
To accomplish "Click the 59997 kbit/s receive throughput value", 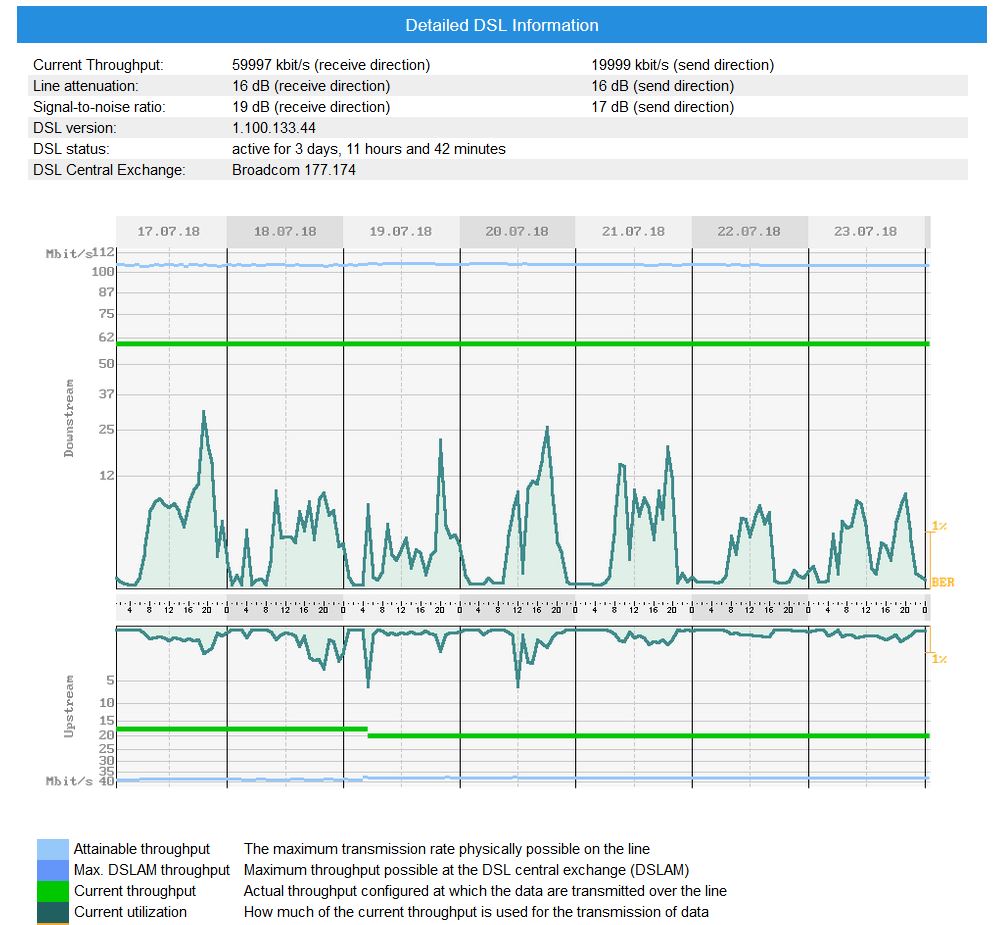I will (x=331, y=65).
